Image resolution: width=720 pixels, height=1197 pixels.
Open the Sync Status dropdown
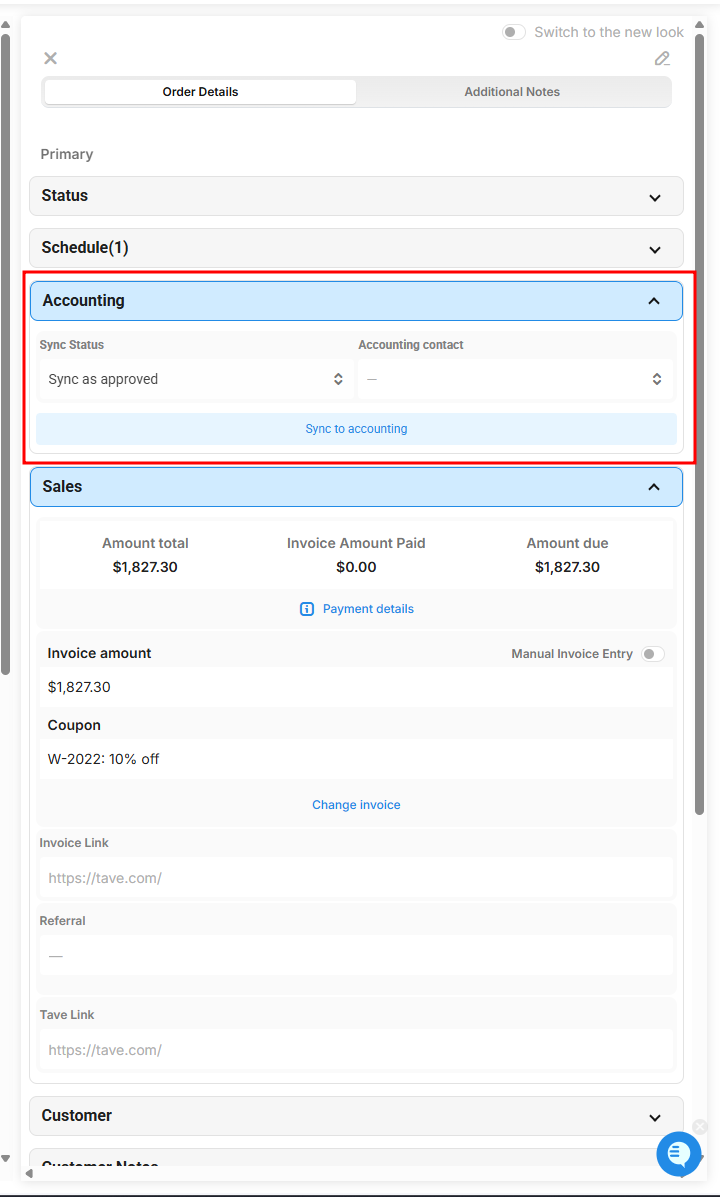click(x=196, y=379)
